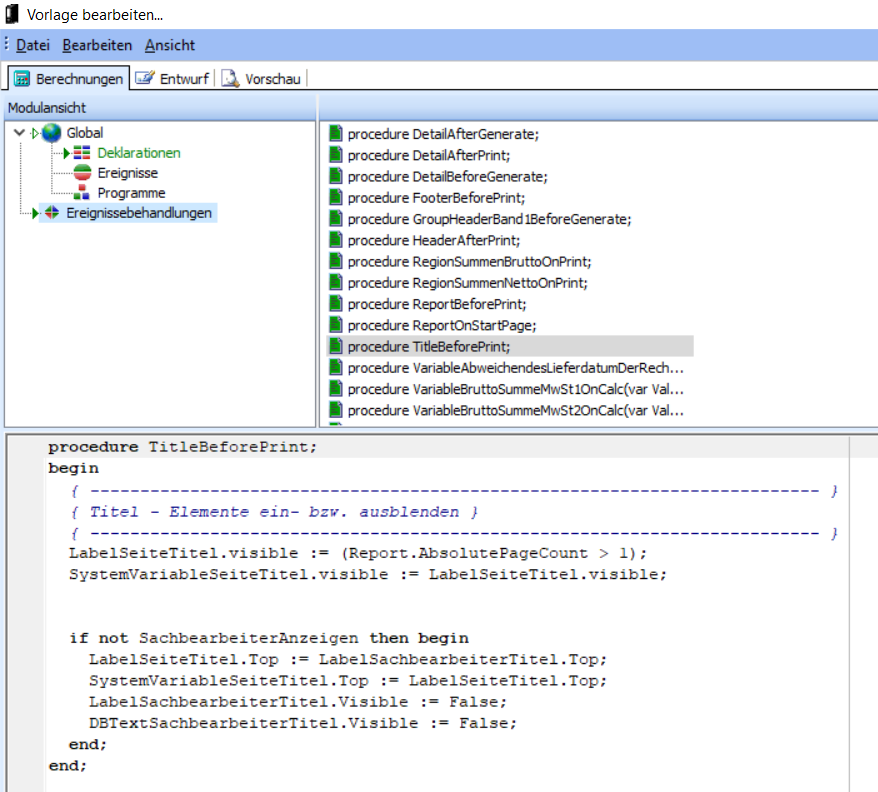Select procedure RegionSummenNettoOnPrint
This screenshot has width=878, height=792.
pos(468,283)
